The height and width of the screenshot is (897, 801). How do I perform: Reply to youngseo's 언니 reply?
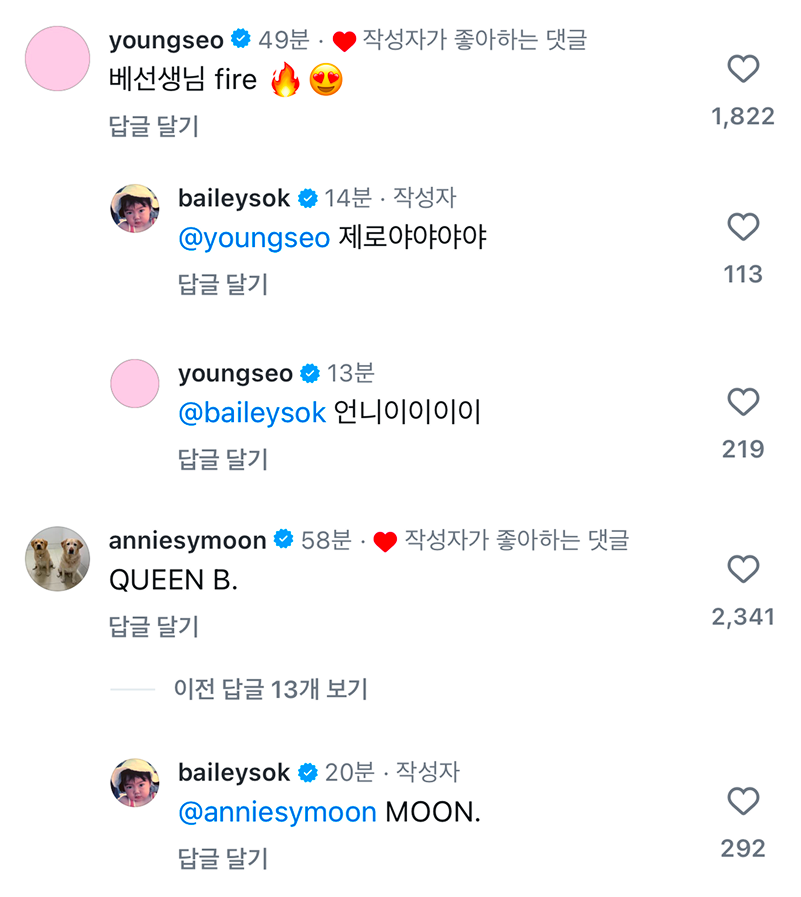tap(223, 459)
